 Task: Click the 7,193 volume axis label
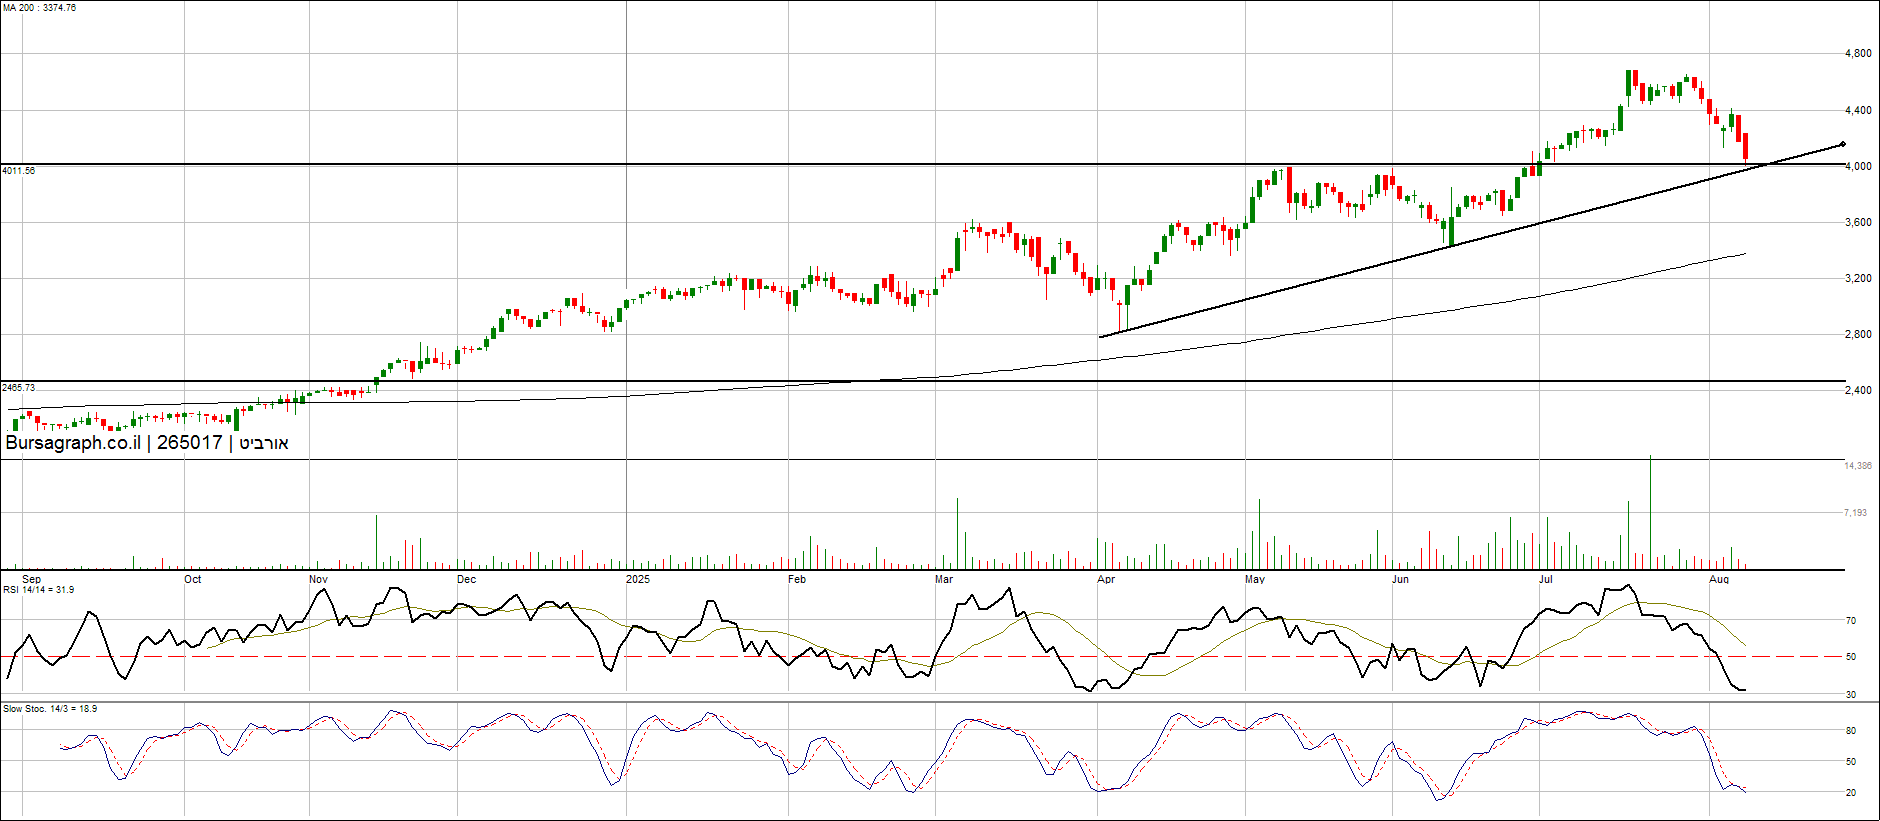pos(1856,513)
